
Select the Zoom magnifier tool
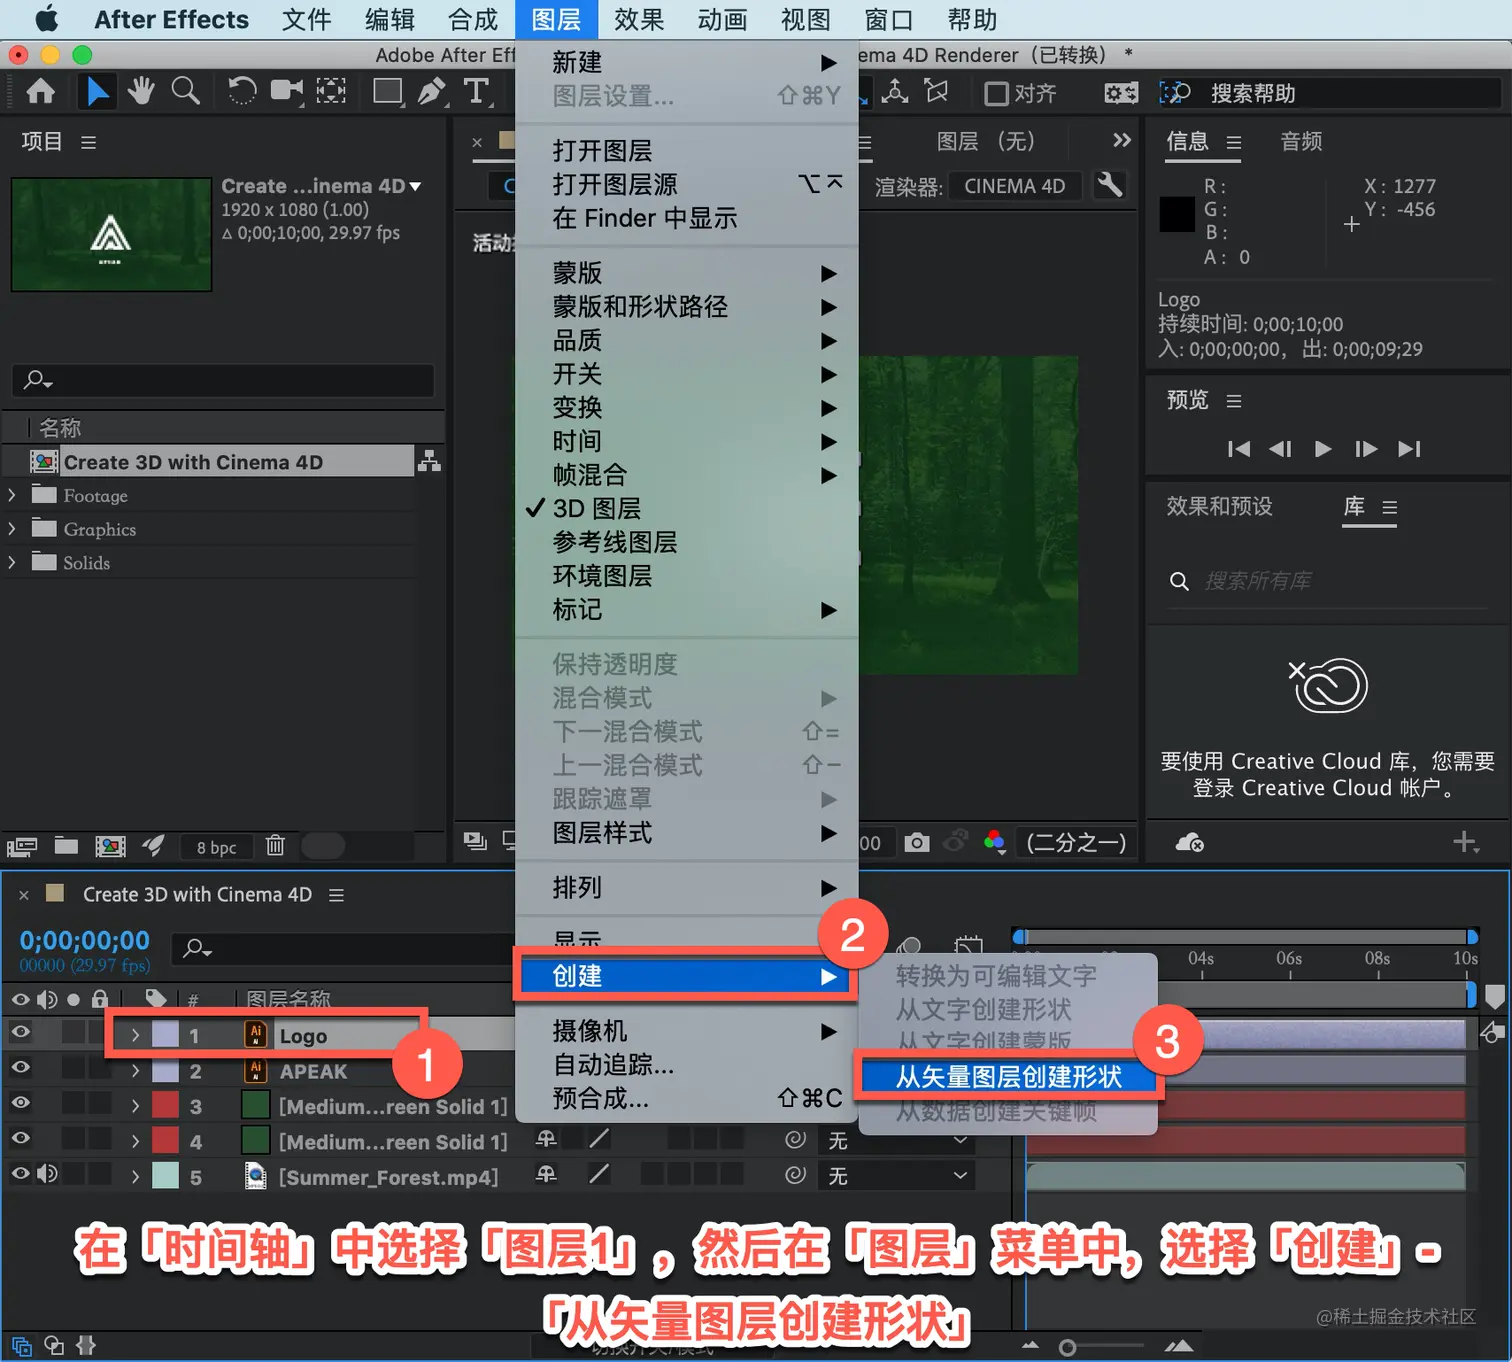pos(185,91)
